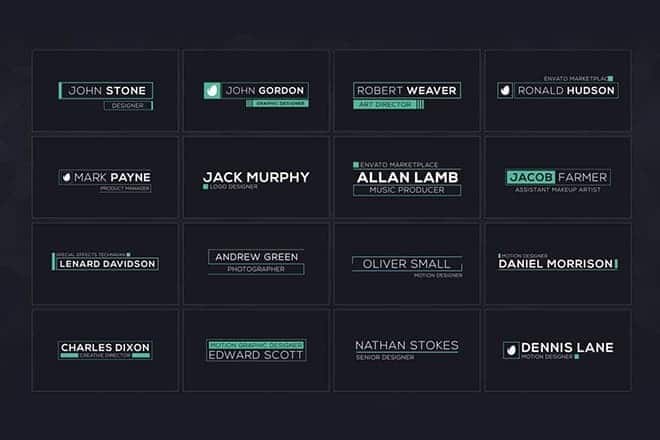The width and height of the screenshot is (660, 440).
Task: Pick the Daniel Morrison title thumbnail
Action: point(557,263)
